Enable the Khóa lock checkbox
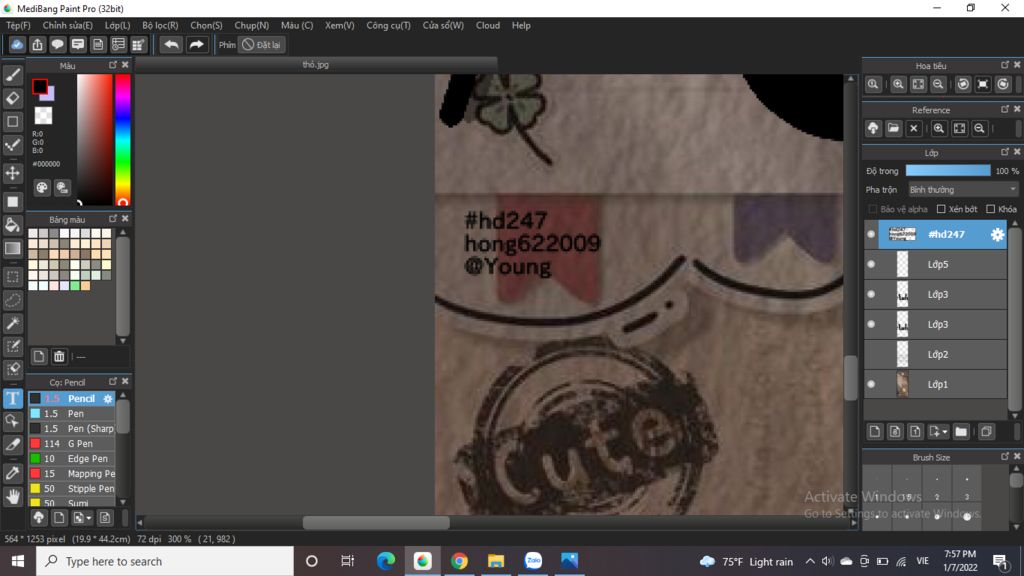The image size is (1024, 576). (991, 209)
